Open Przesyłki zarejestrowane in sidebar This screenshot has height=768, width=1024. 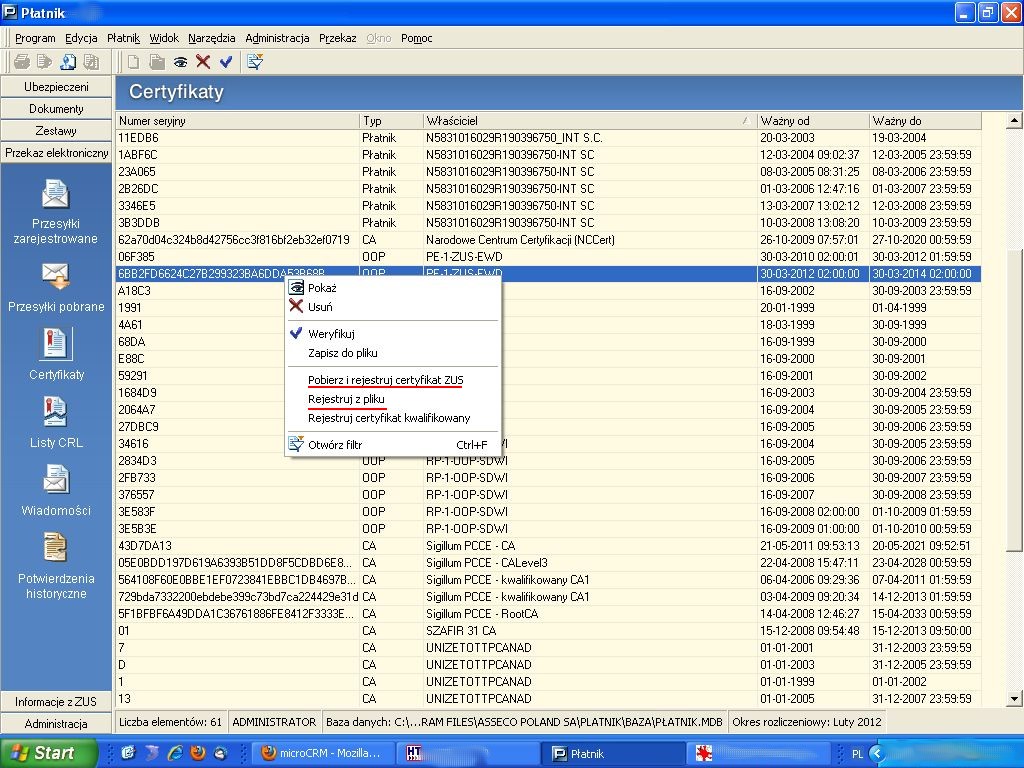click(x=56, y=212)
